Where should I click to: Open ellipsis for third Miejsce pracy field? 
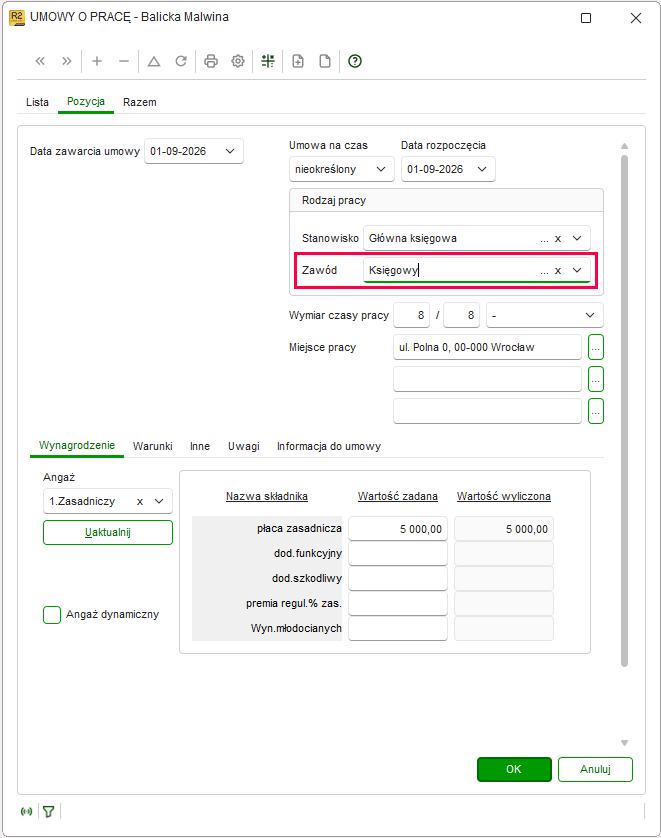[596, 412]
